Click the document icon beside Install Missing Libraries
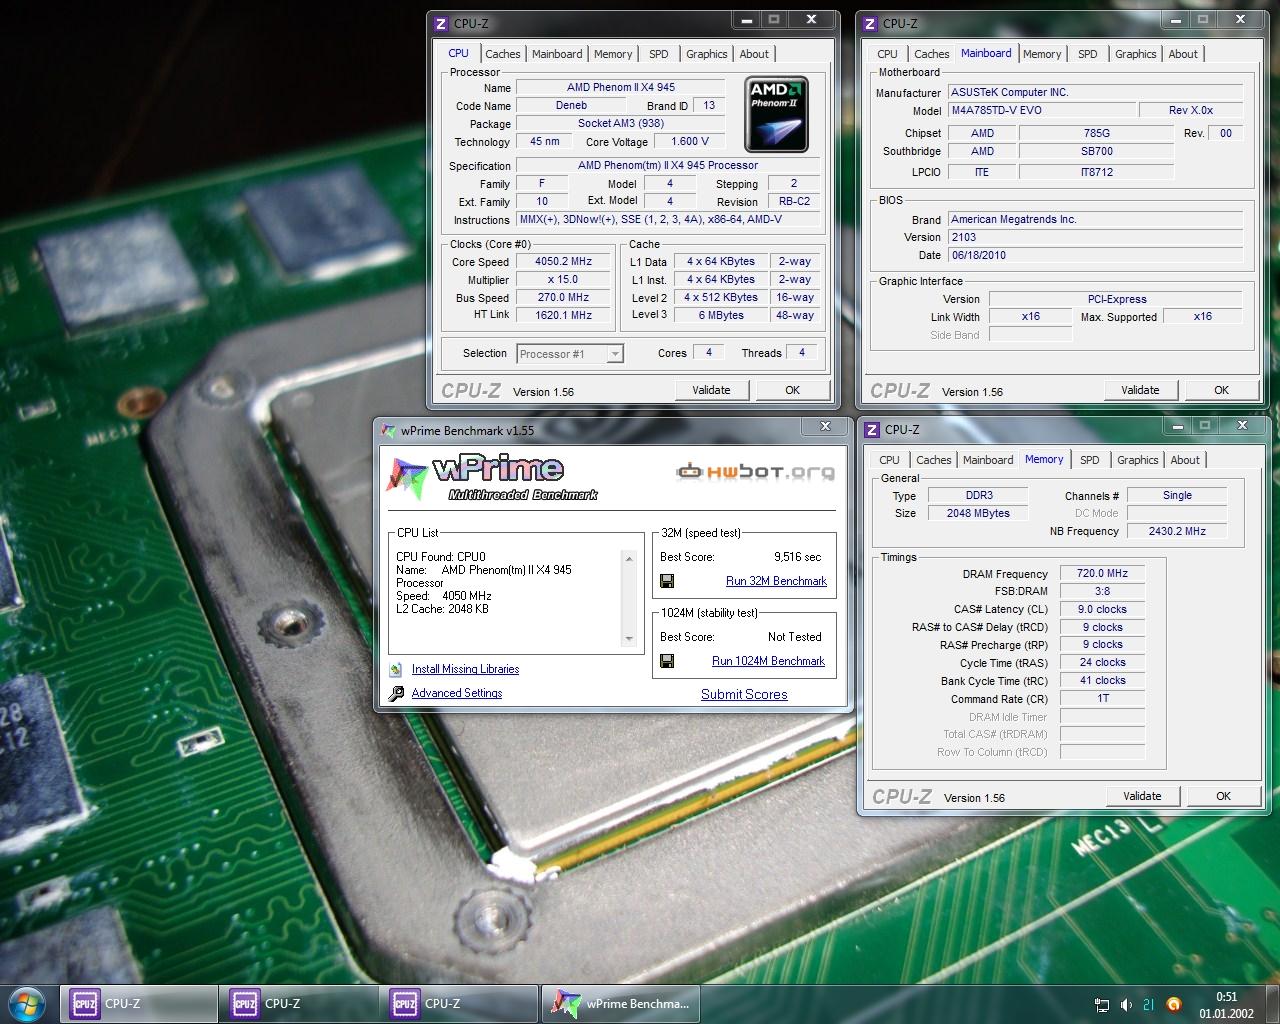This screenshot has height=1024, width=1280. (396, 669)
